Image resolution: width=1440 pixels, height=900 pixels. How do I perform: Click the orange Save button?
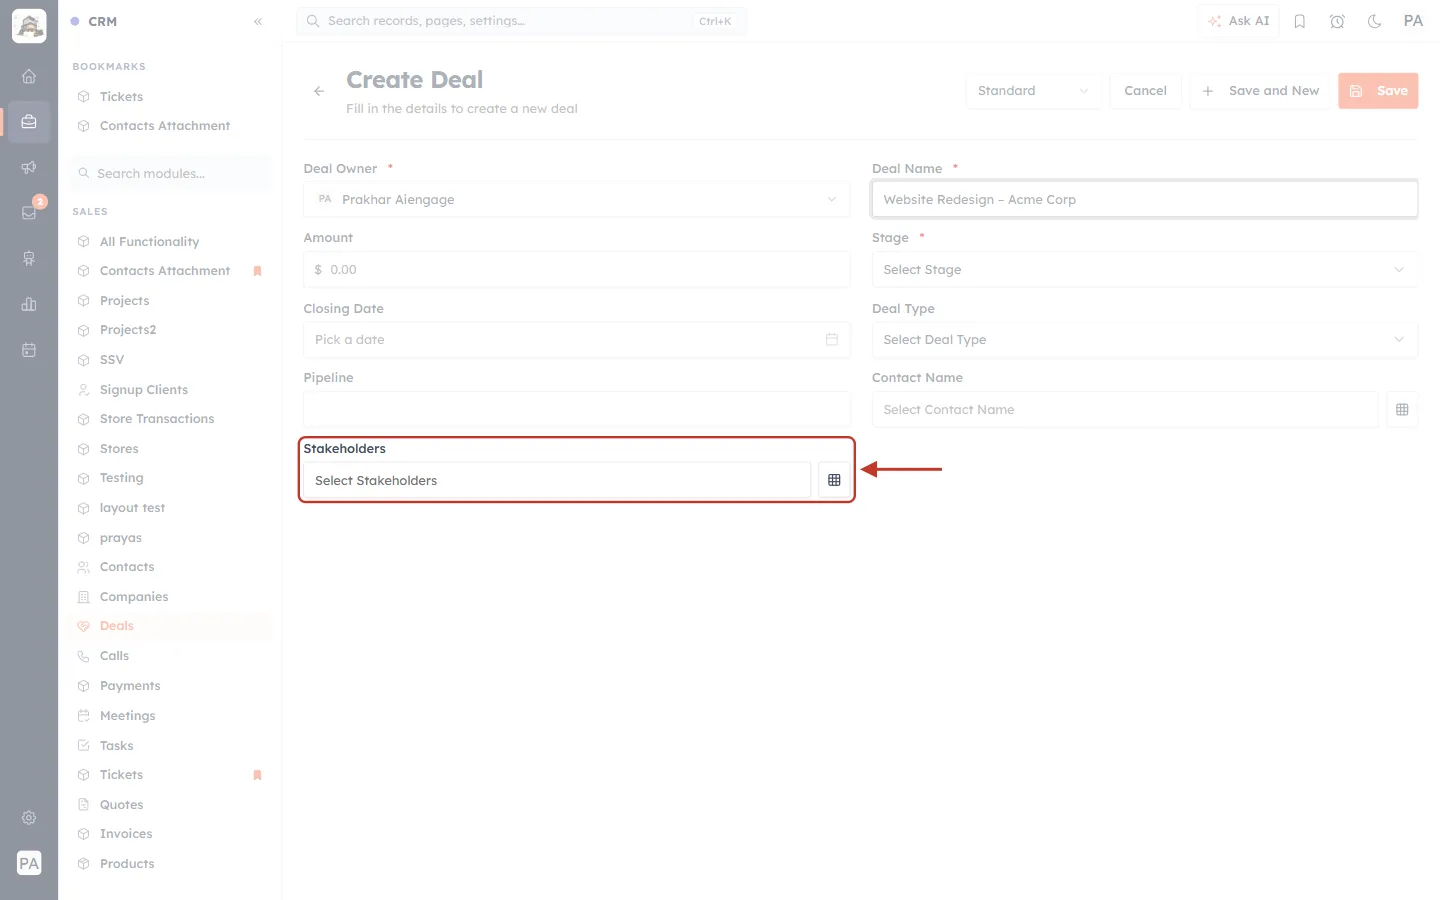[1378, 91]
